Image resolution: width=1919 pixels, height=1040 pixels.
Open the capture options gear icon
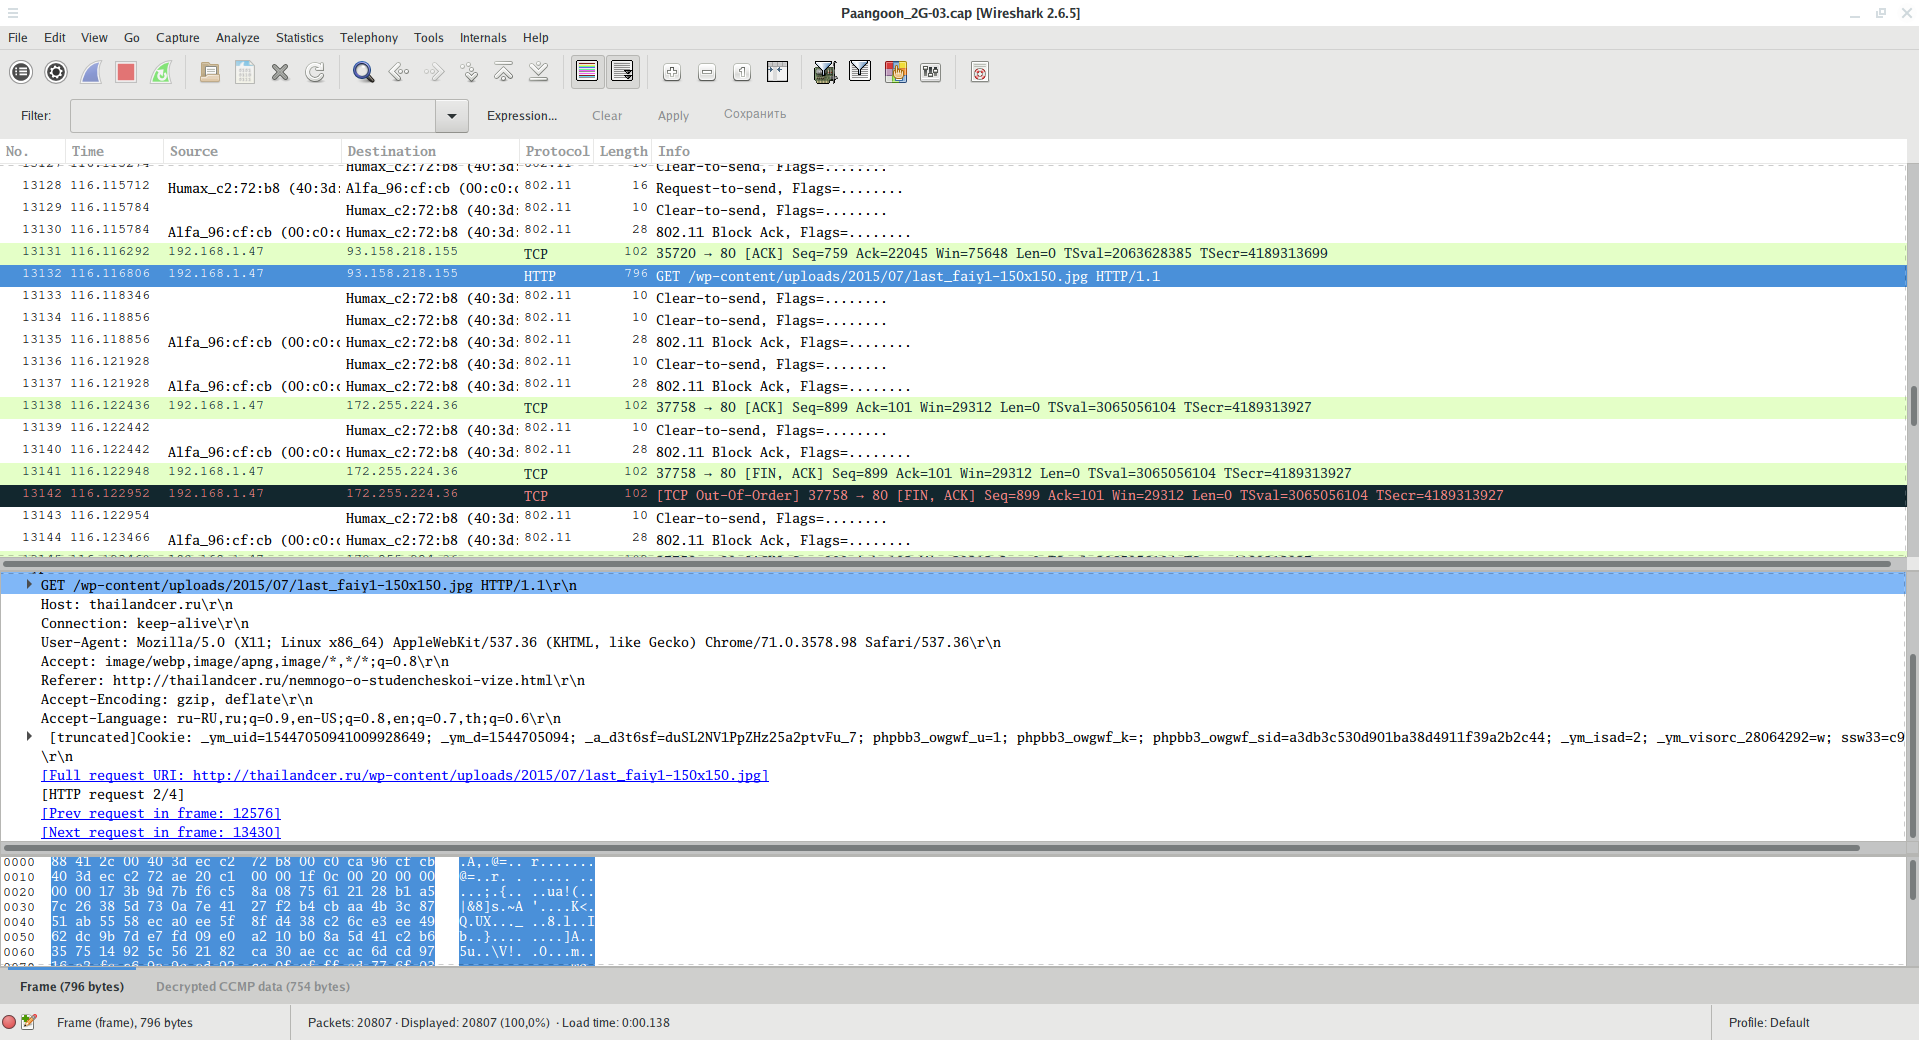pyautogui.click(x=56, y=72)
